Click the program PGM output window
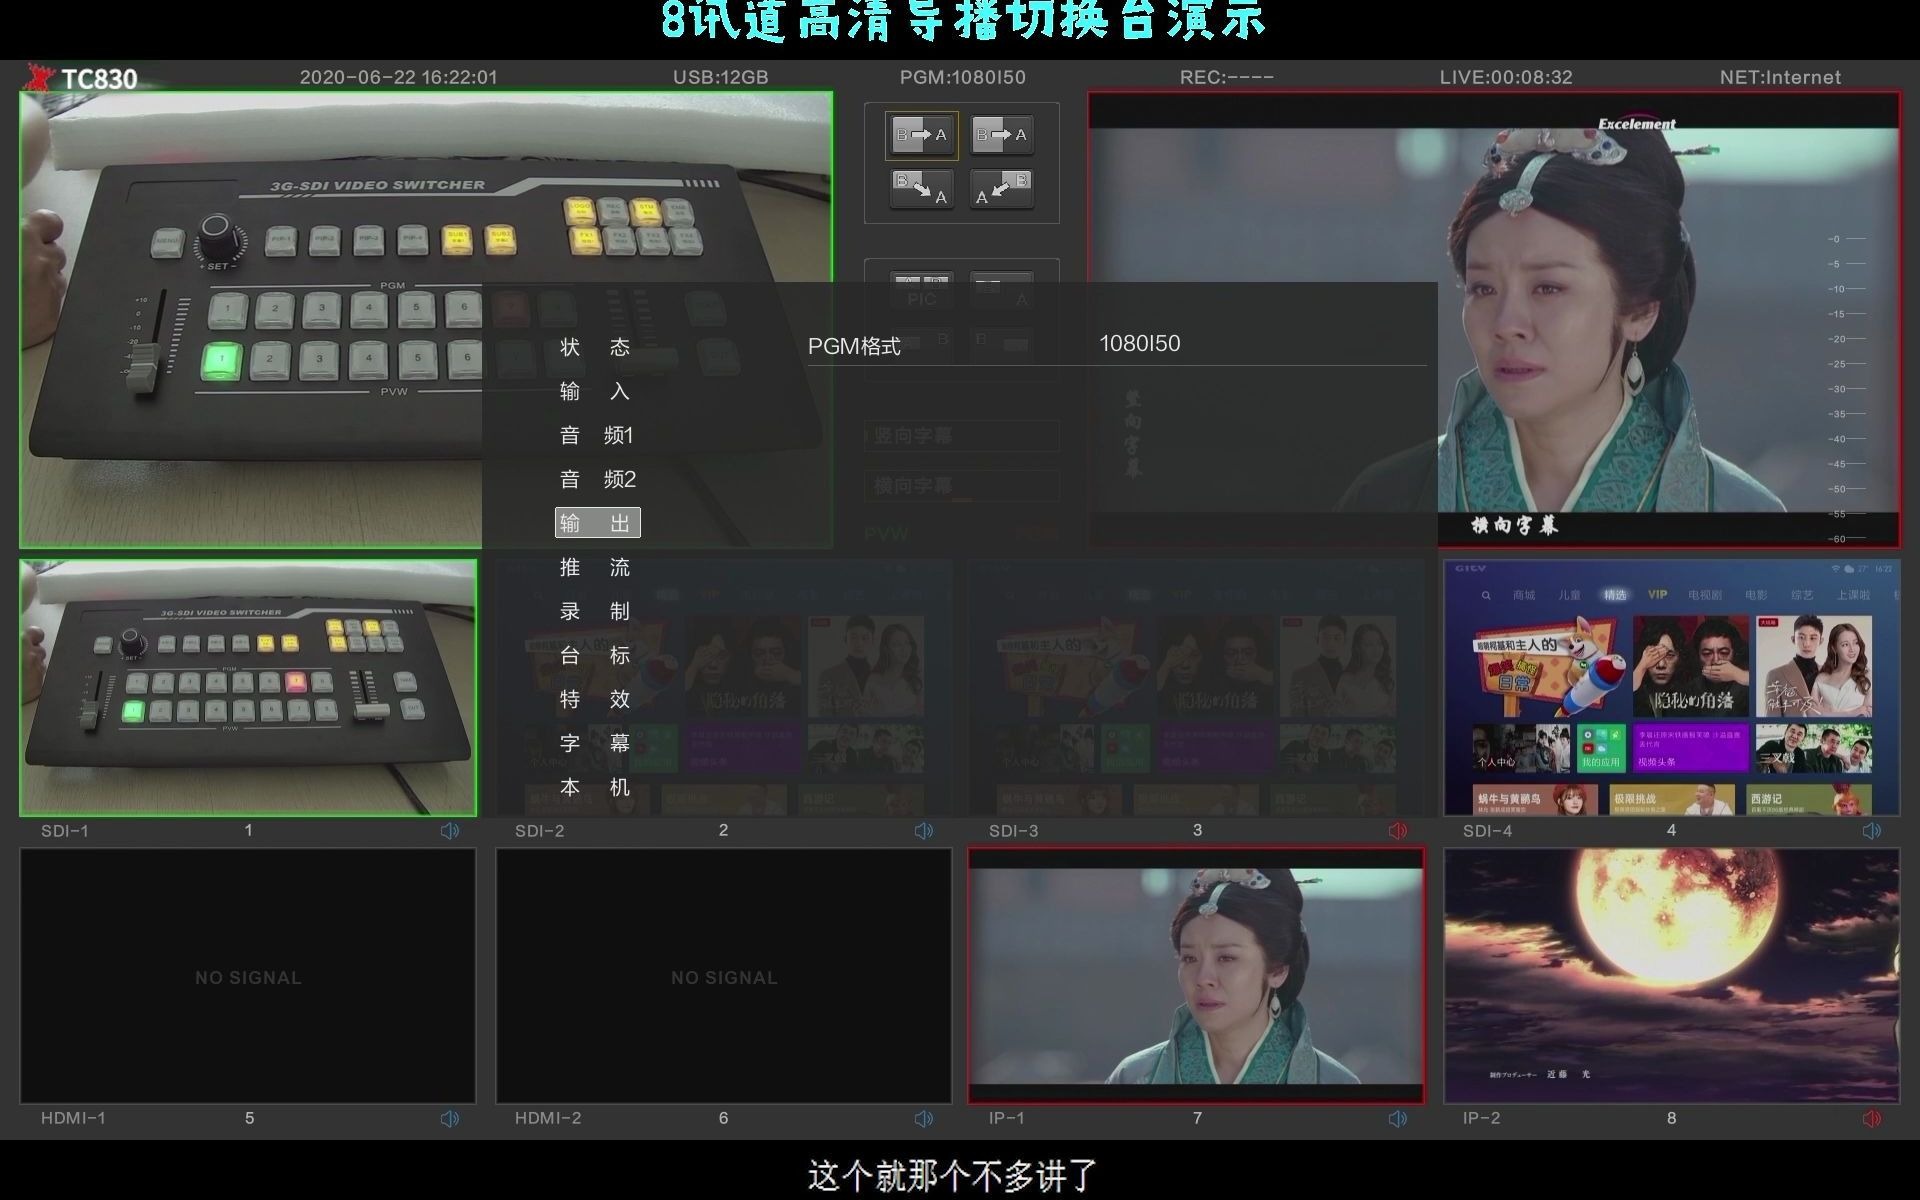 [1494, 320]
